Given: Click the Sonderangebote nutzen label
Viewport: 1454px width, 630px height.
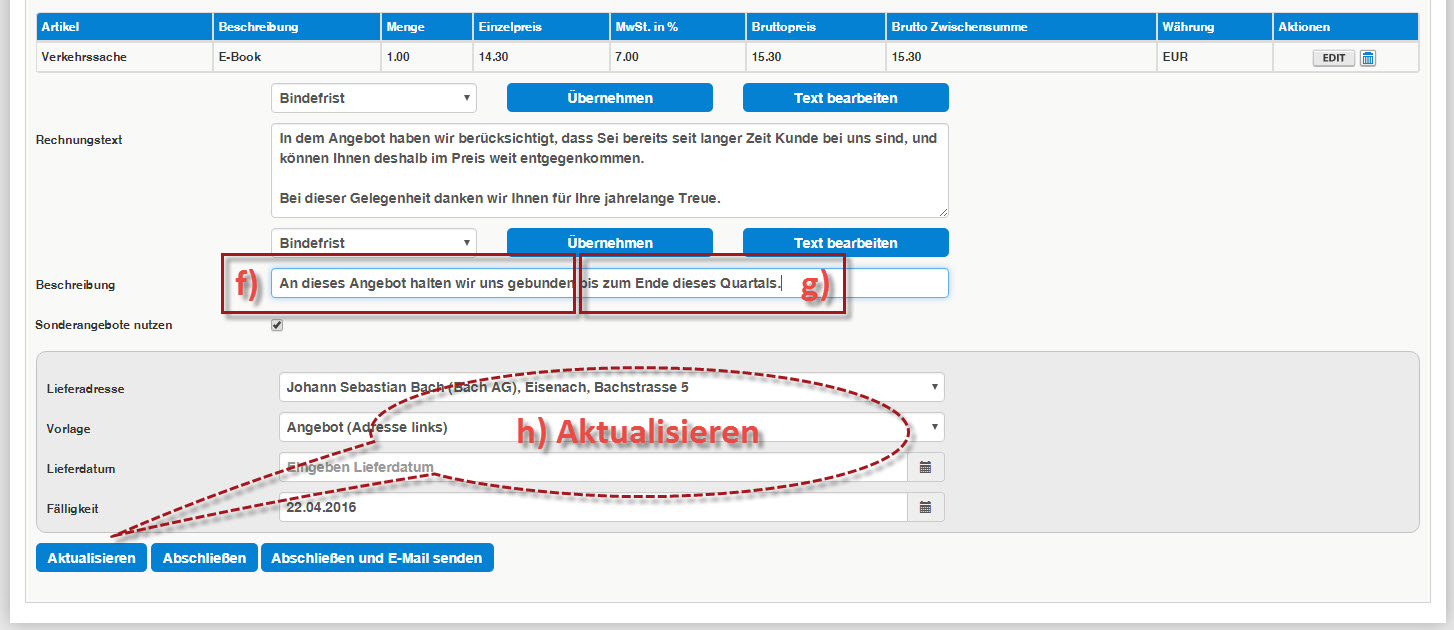Looking at the screenshot, I should [104, 325].
